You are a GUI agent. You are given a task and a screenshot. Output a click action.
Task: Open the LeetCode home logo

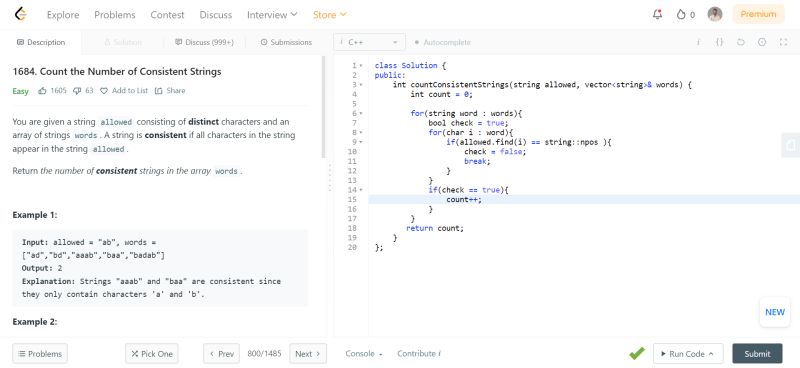(20, 14)
